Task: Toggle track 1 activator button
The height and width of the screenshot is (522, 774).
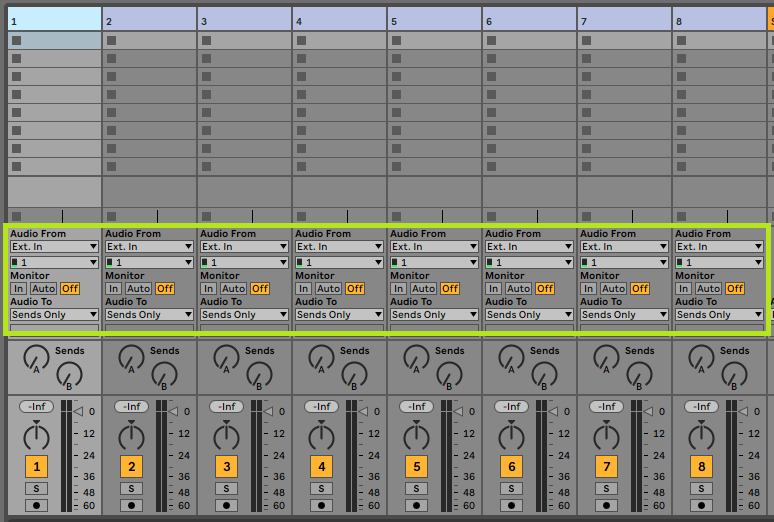Action: 37,467
